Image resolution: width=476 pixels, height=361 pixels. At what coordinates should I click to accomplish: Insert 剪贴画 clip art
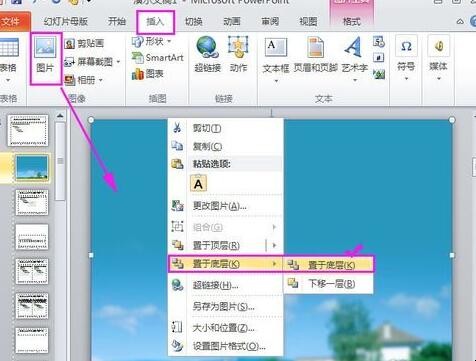point(85,43)
